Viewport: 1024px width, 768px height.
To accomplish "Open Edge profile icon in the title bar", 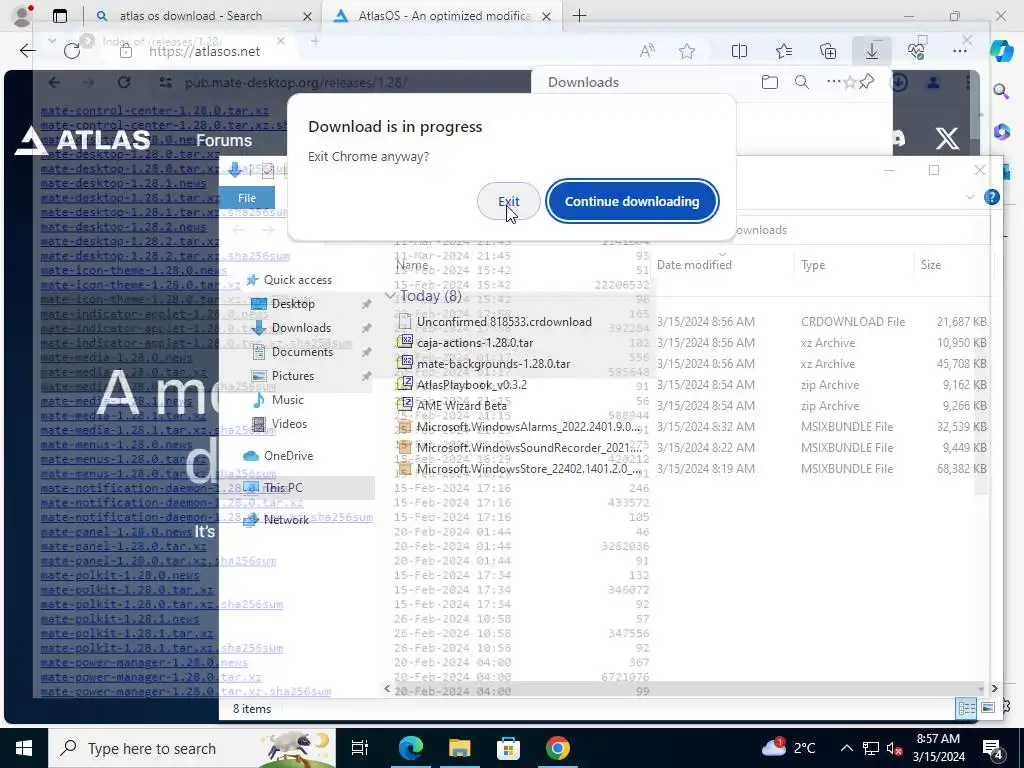I will (22, 16).
